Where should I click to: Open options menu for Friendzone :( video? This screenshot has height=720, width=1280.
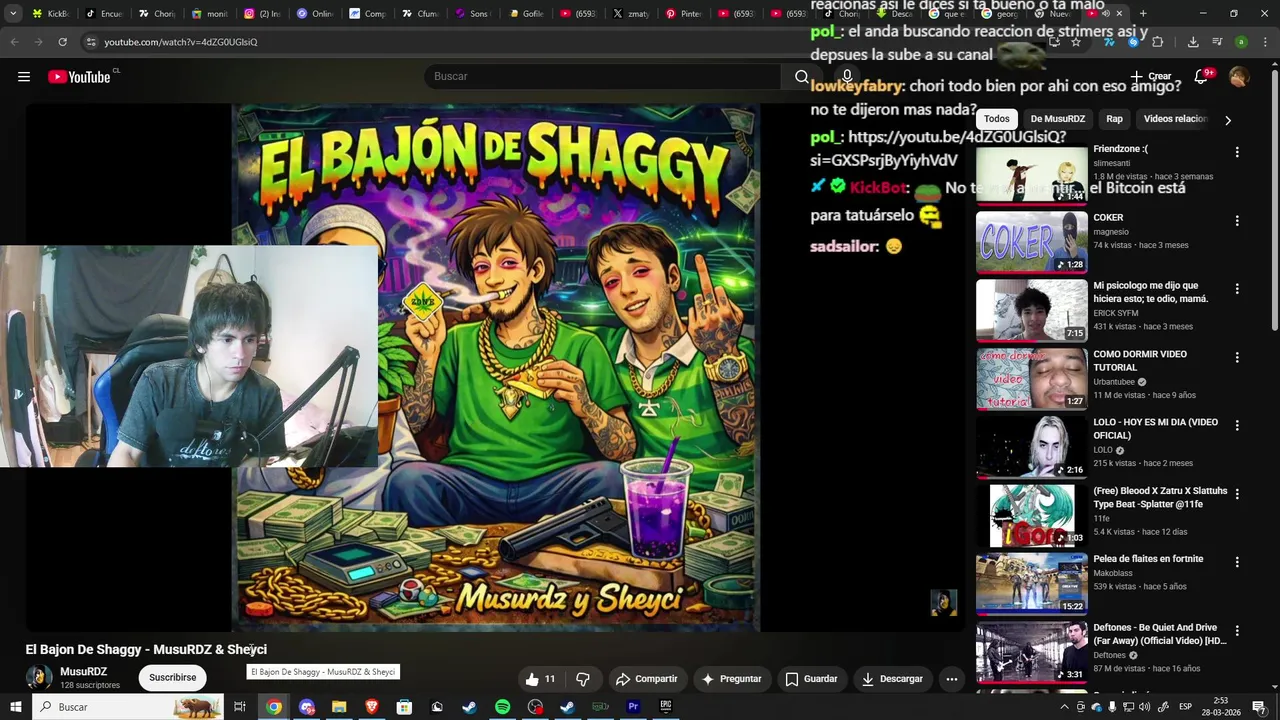pos(1237,152)
